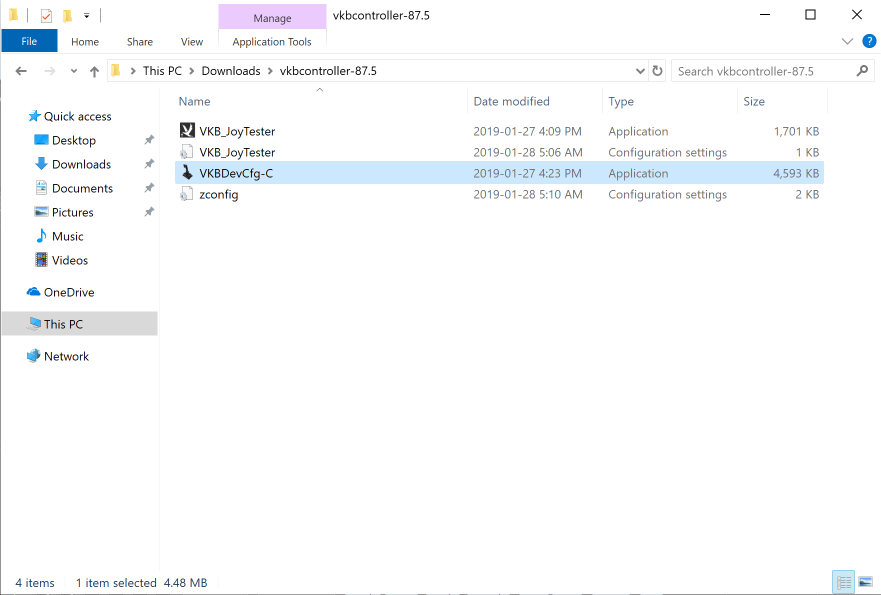Screen dimensions: 881x595
Task: Click the folder icon in address bar
Action: (116, 71)
